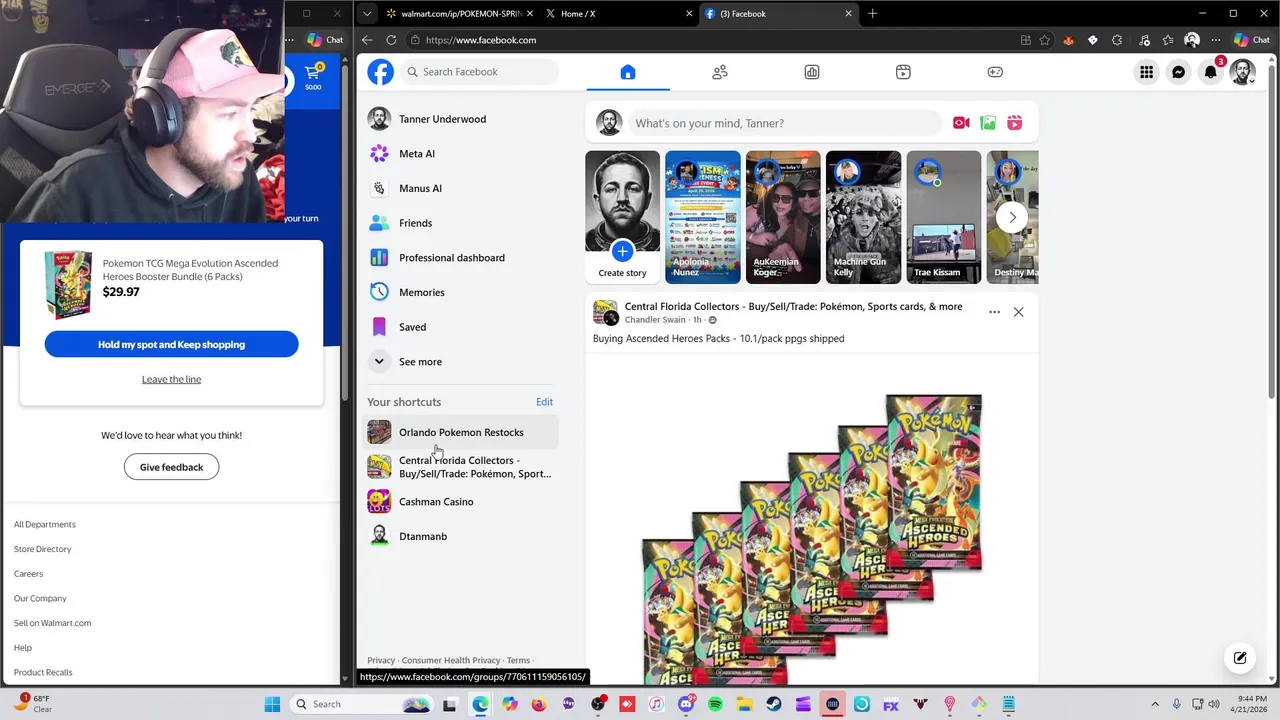The height and width of the screenshot is (720, 1280).
Task: Open Cashman Casino shortcut
Action: pyautogui.click(x=461, y=502)
